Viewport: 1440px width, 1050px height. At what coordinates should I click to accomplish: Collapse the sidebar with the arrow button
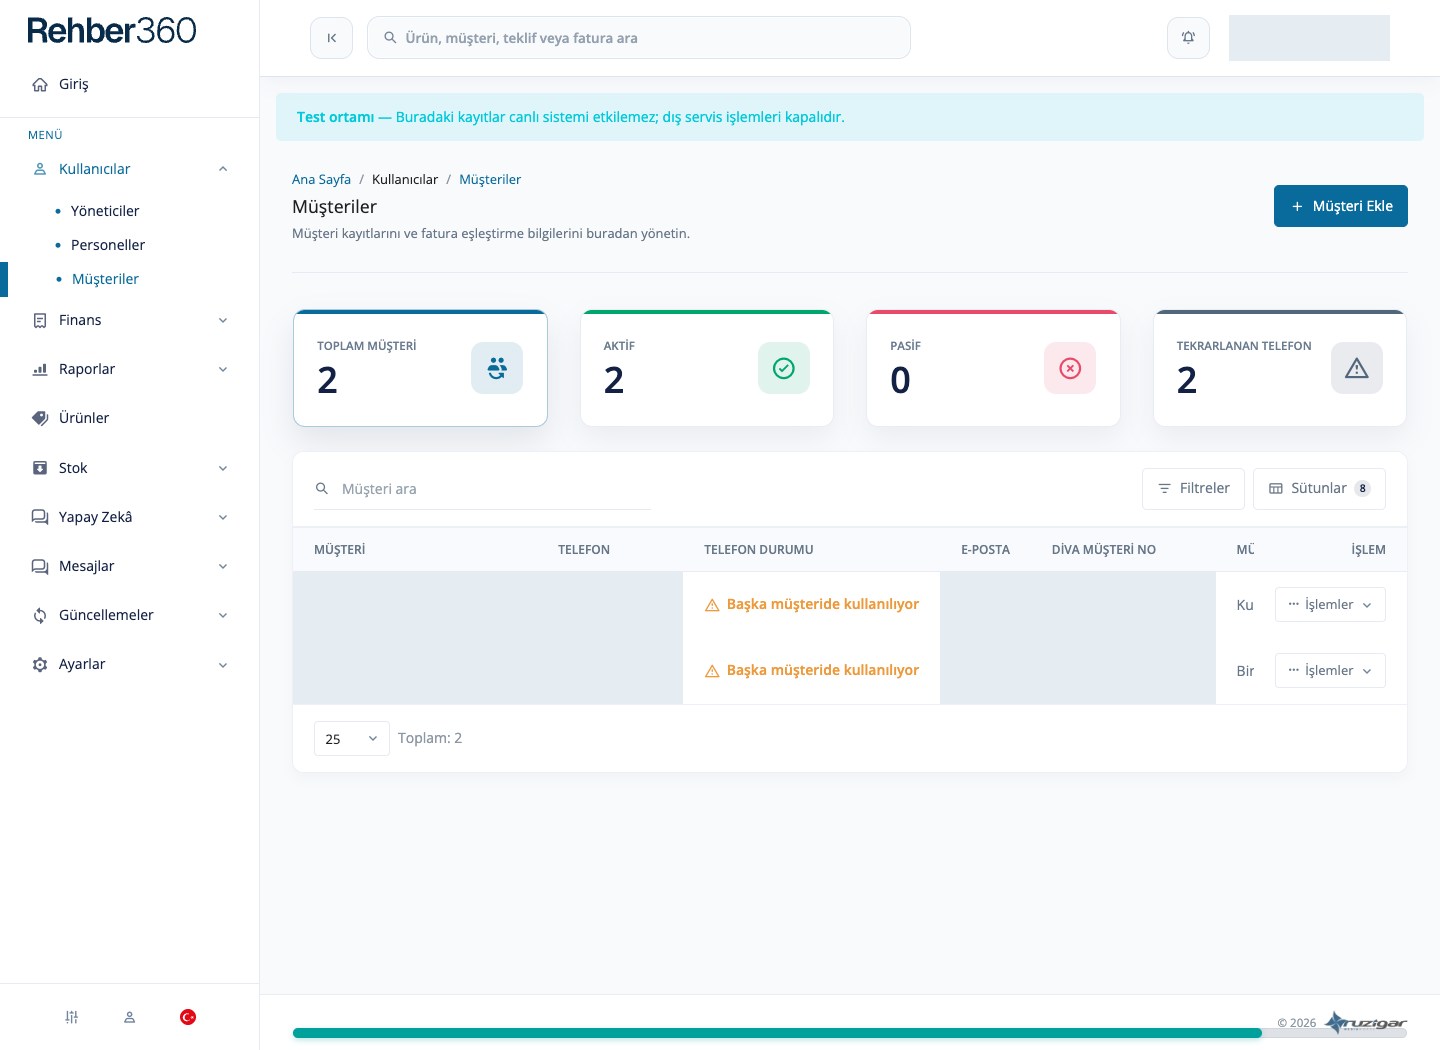[331, 38]
